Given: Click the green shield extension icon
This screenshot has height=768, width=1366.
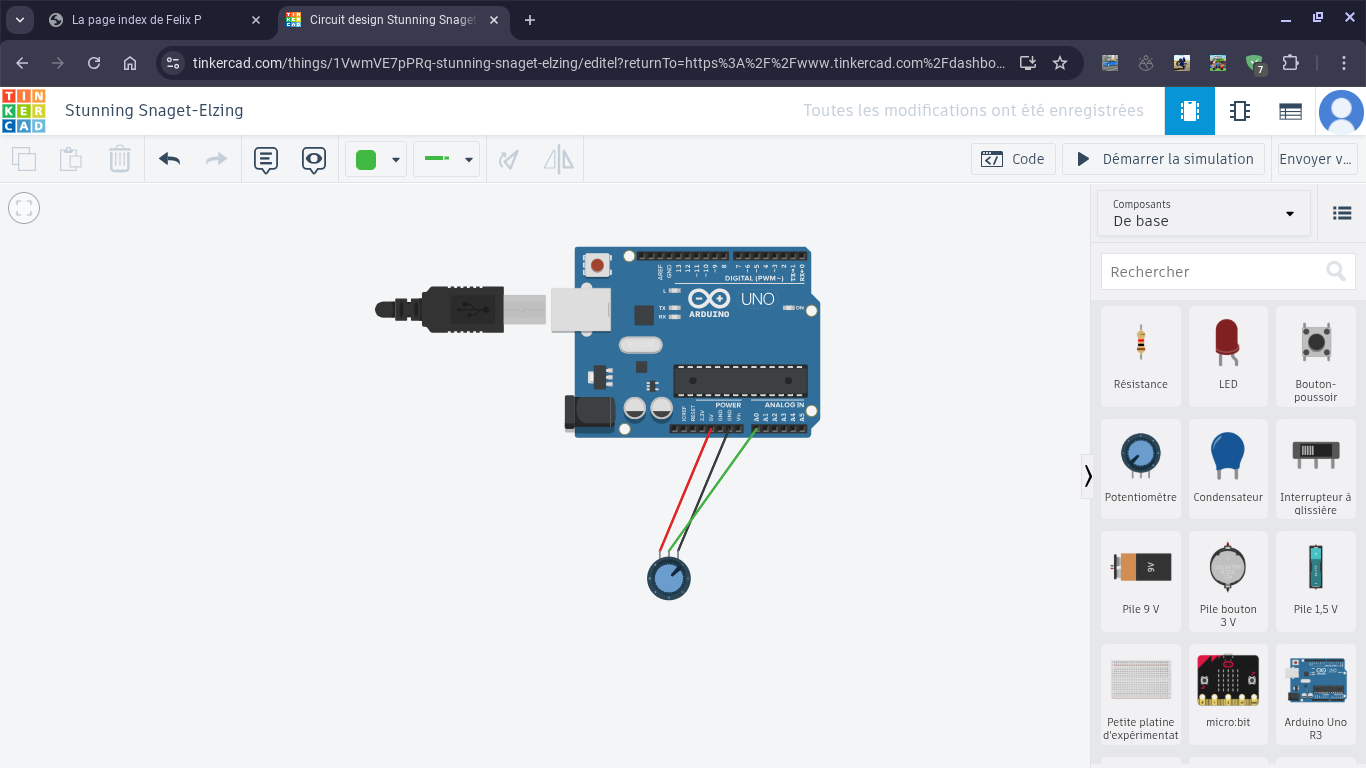Looking at the screenshot, I should tap(1255, 64).
